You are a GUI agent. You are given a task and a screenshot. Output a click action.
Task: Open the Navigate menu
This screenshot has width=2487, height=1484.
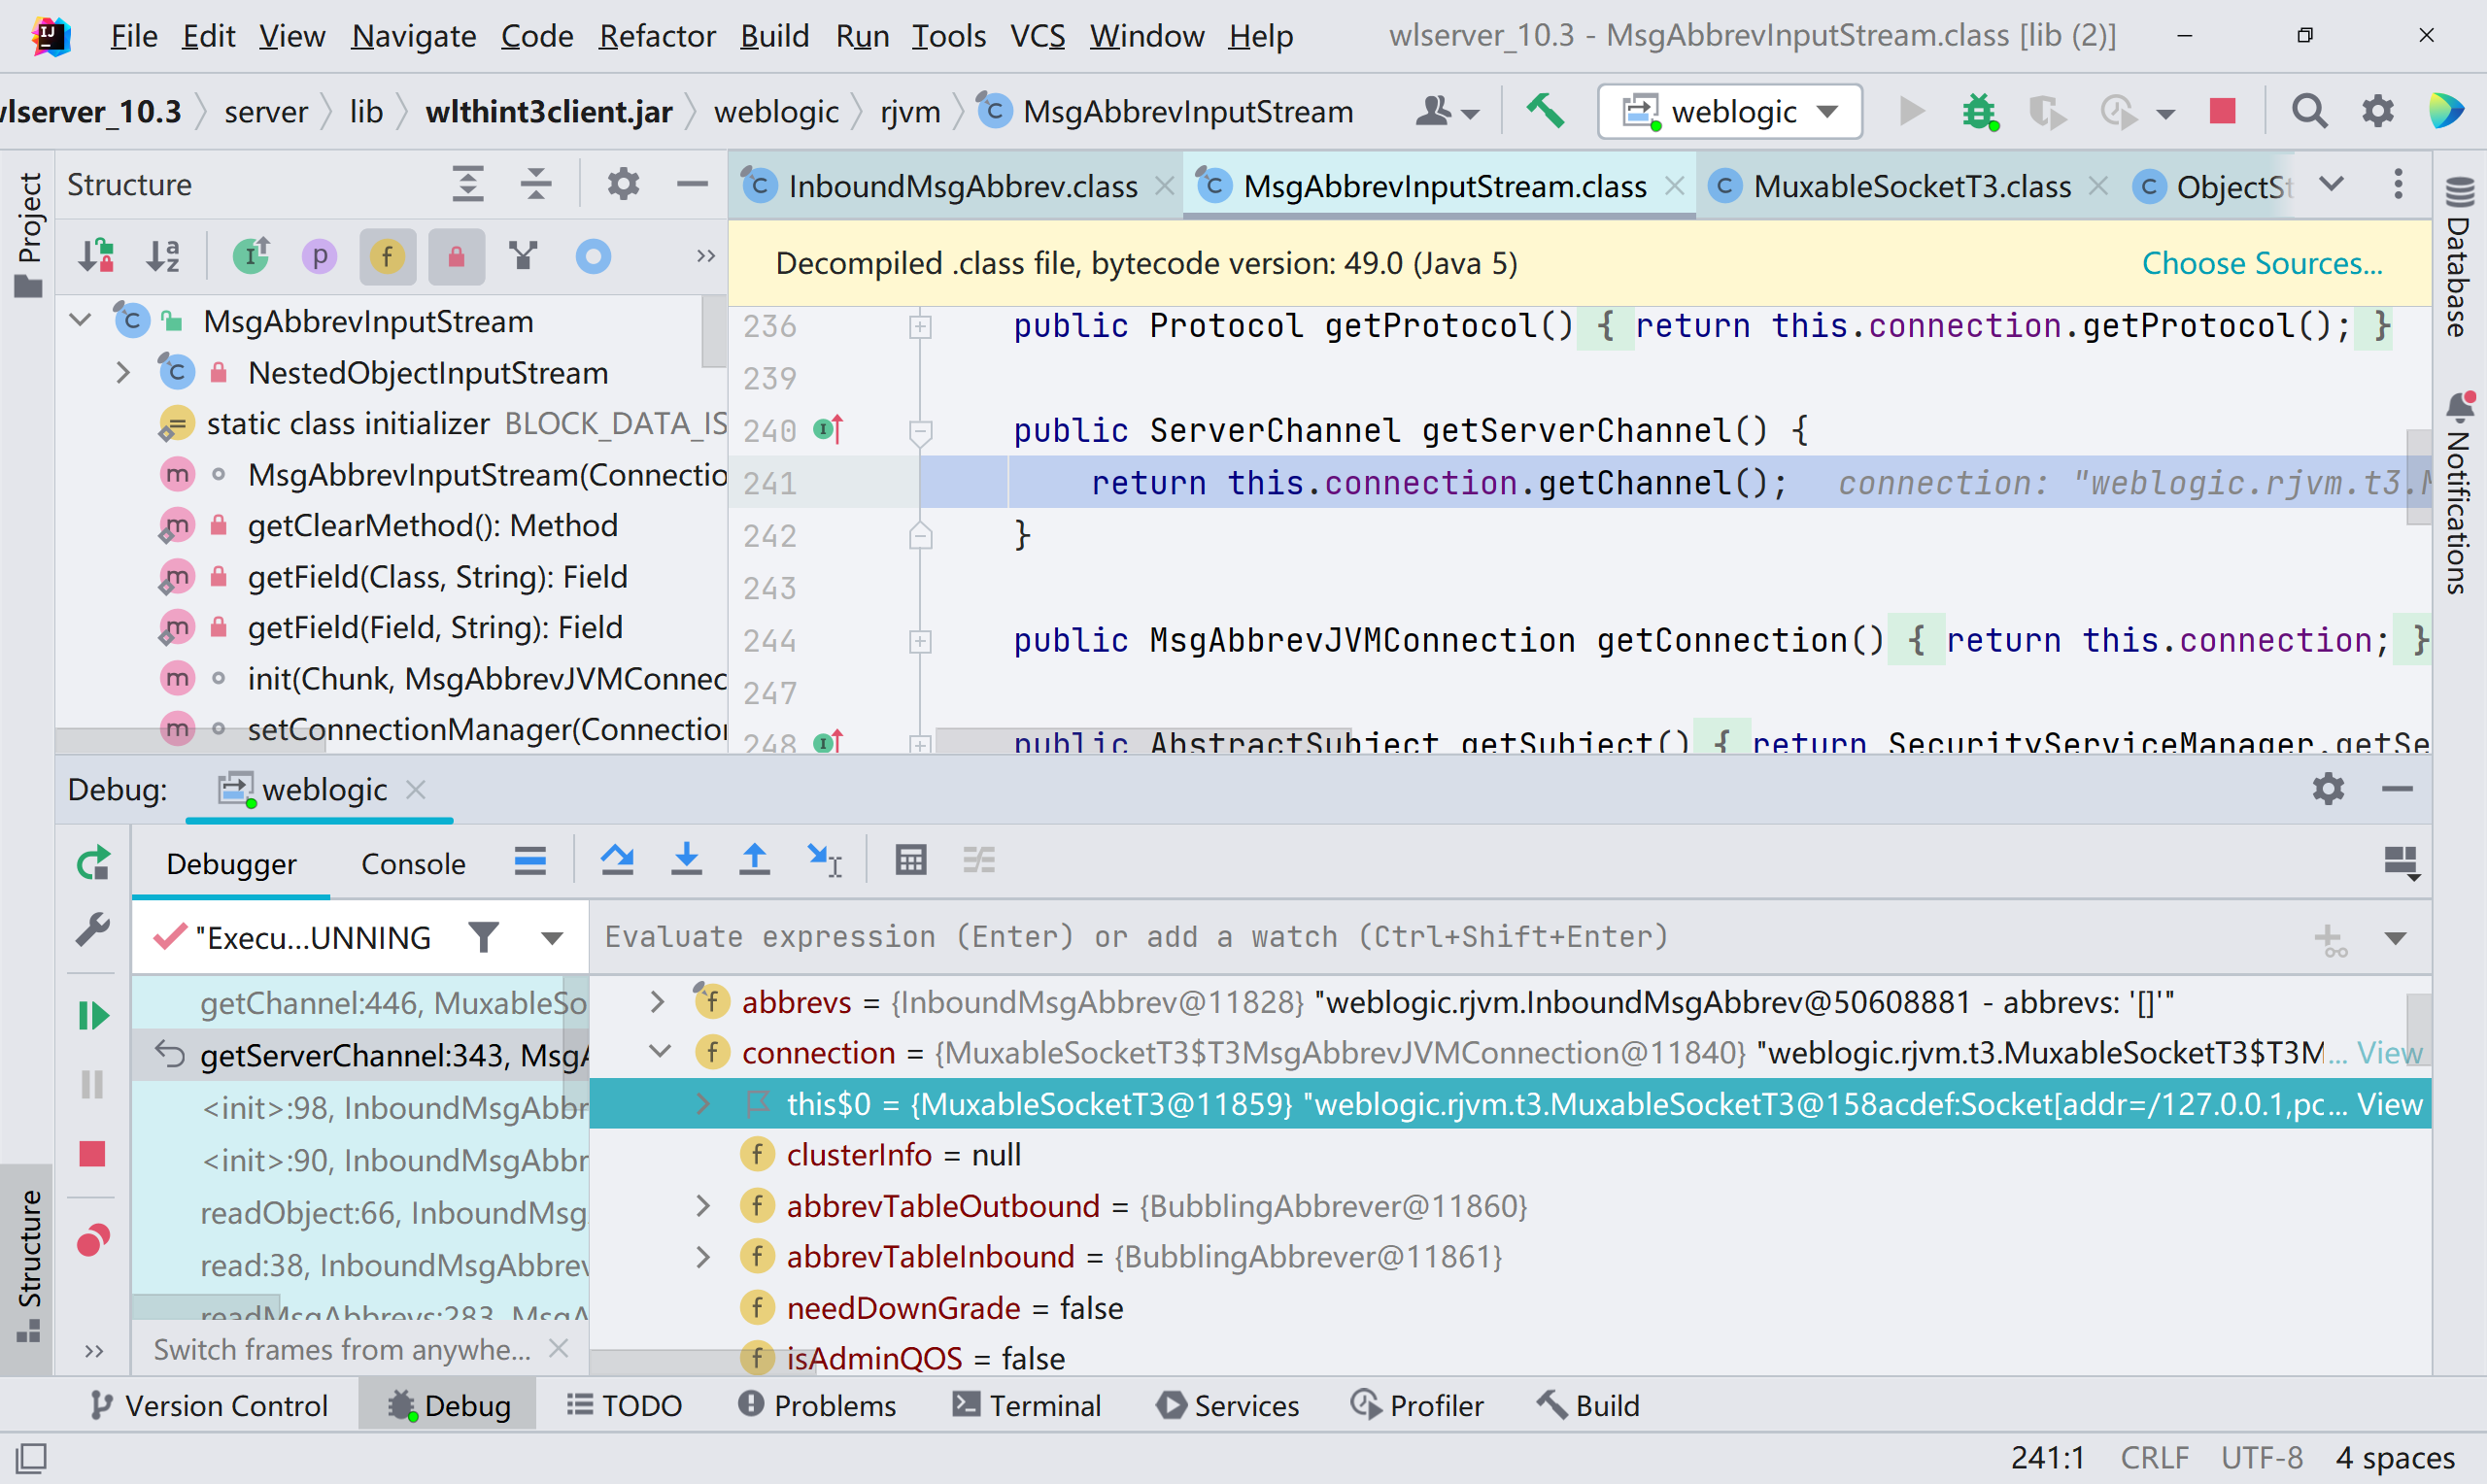point(413,36)
